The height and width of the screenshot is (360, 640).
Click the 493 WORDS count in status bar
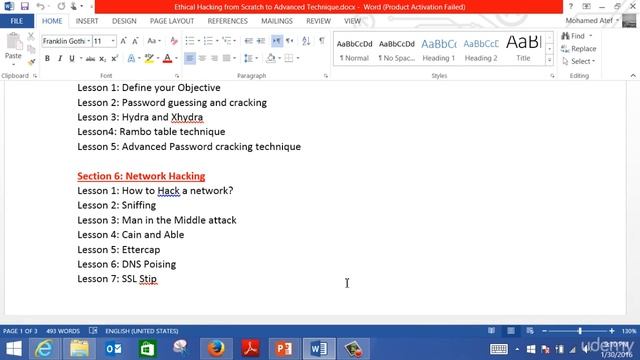[x=63, y=331]
